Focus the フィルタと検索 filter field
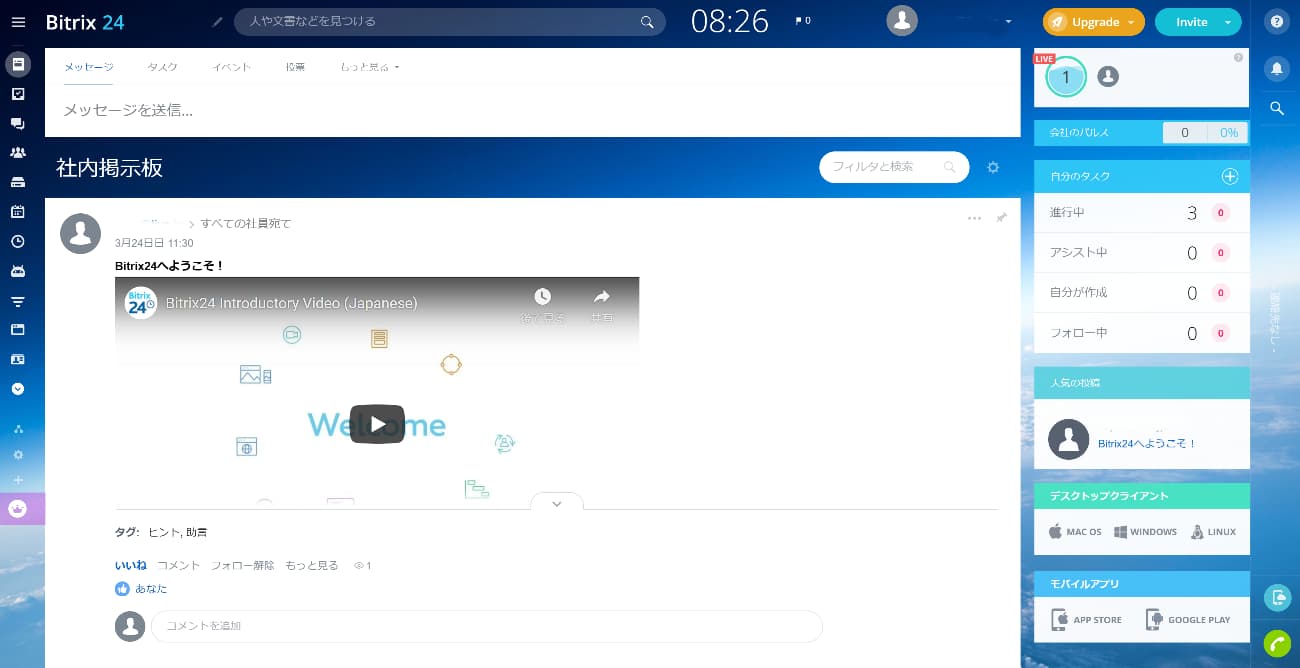 [894, 167]
